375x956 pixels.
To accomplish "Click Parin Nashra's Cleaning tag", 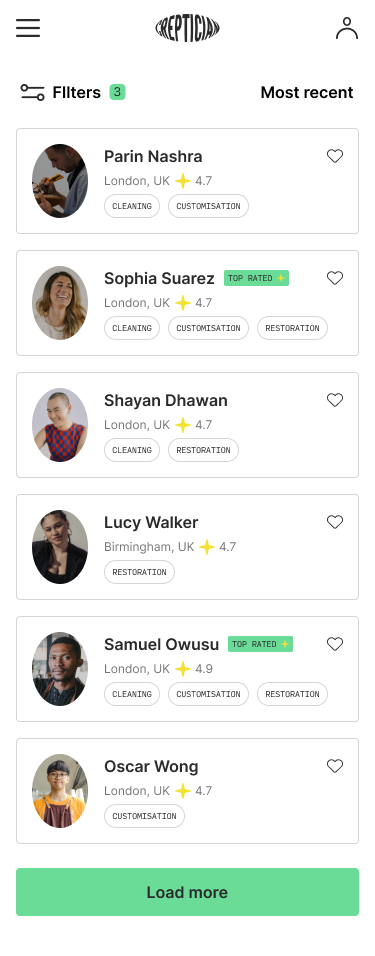I will [x=132, y=206].
